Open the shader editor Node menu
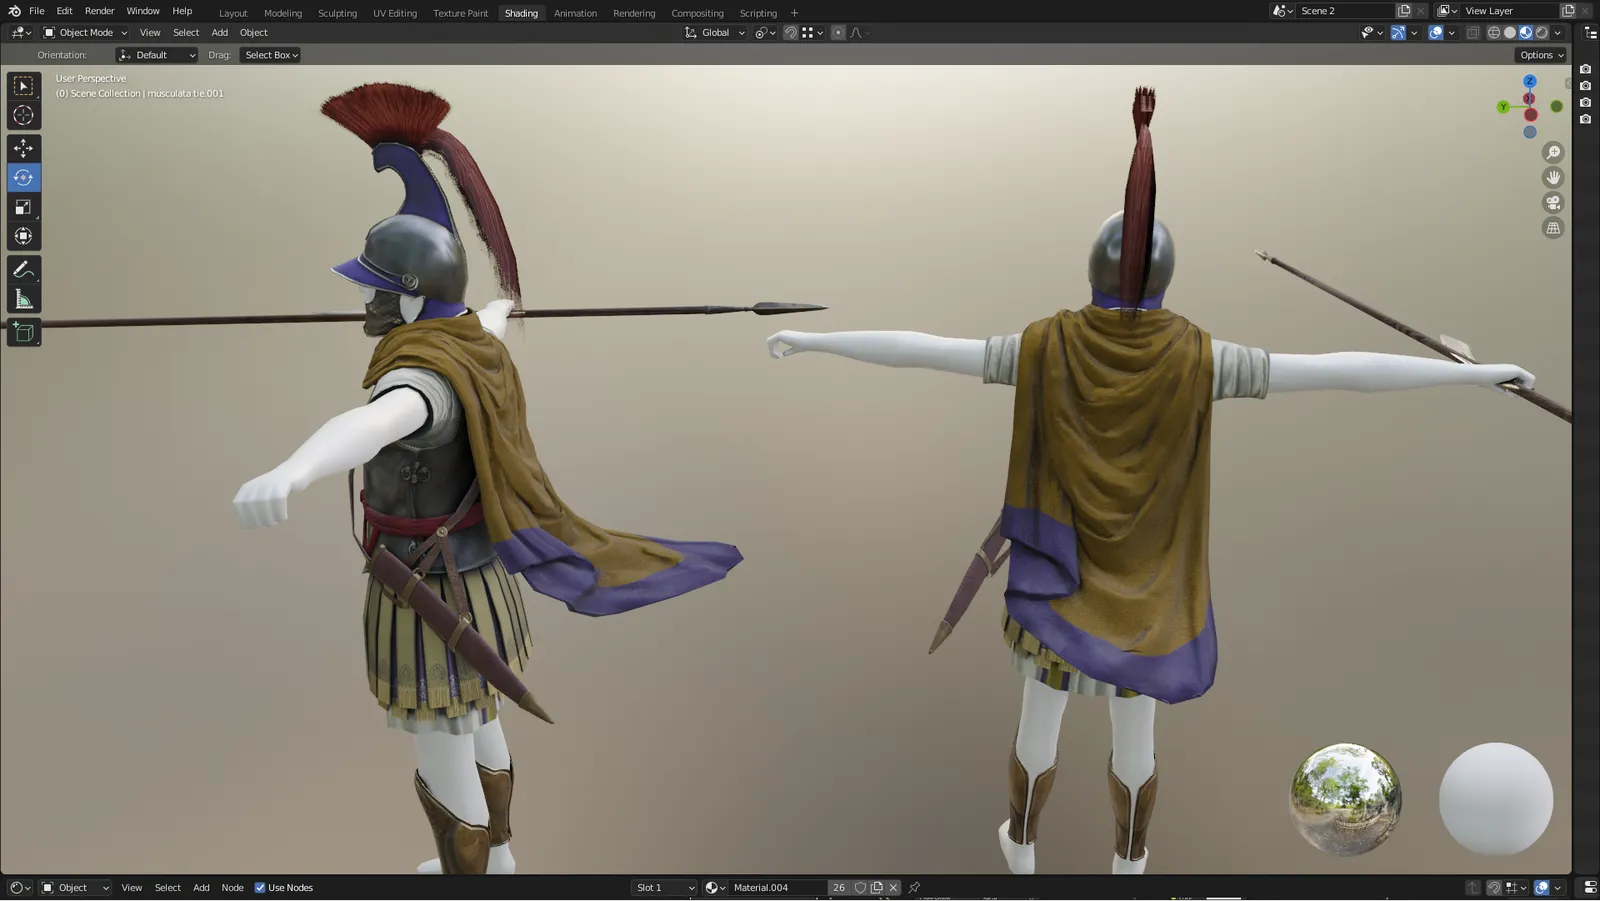This screenshot has width=1600, height=901. tap(232, 888)
